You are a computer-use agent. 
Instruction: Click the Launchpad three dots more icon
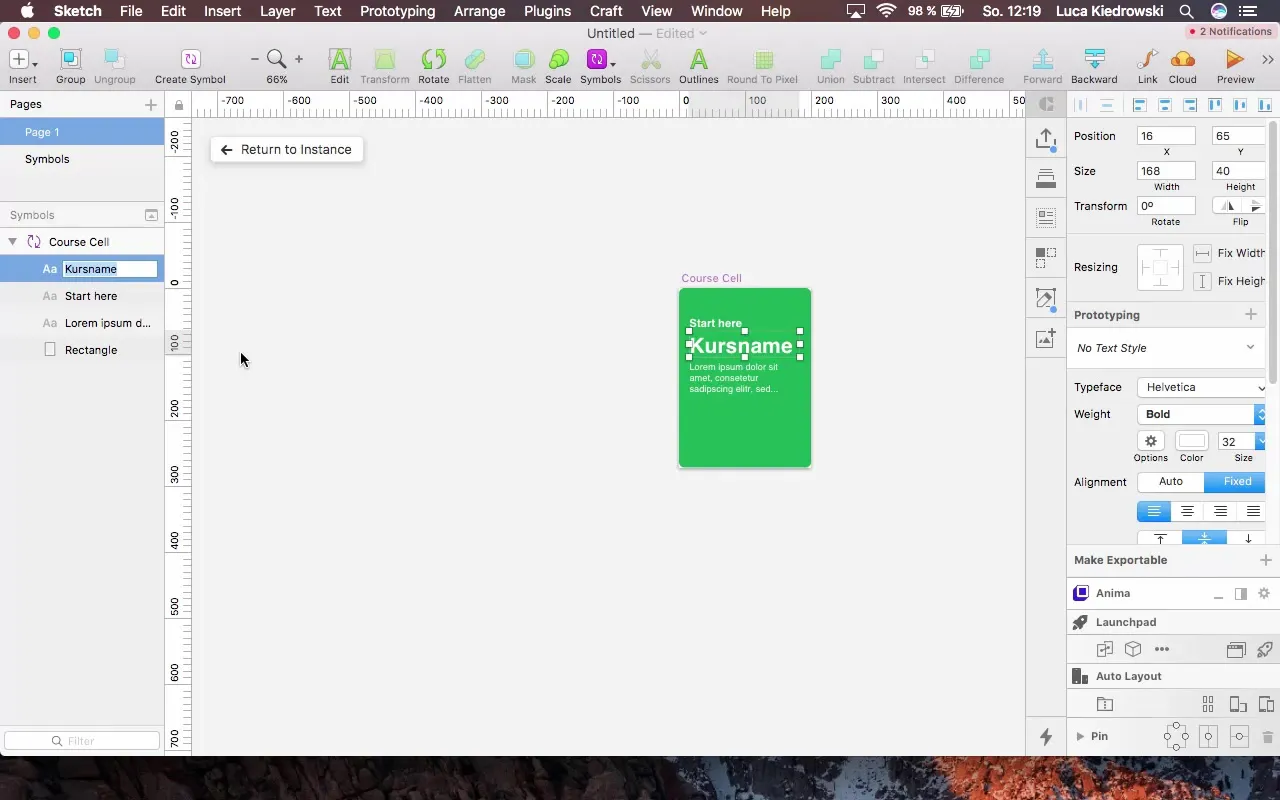1162,649
